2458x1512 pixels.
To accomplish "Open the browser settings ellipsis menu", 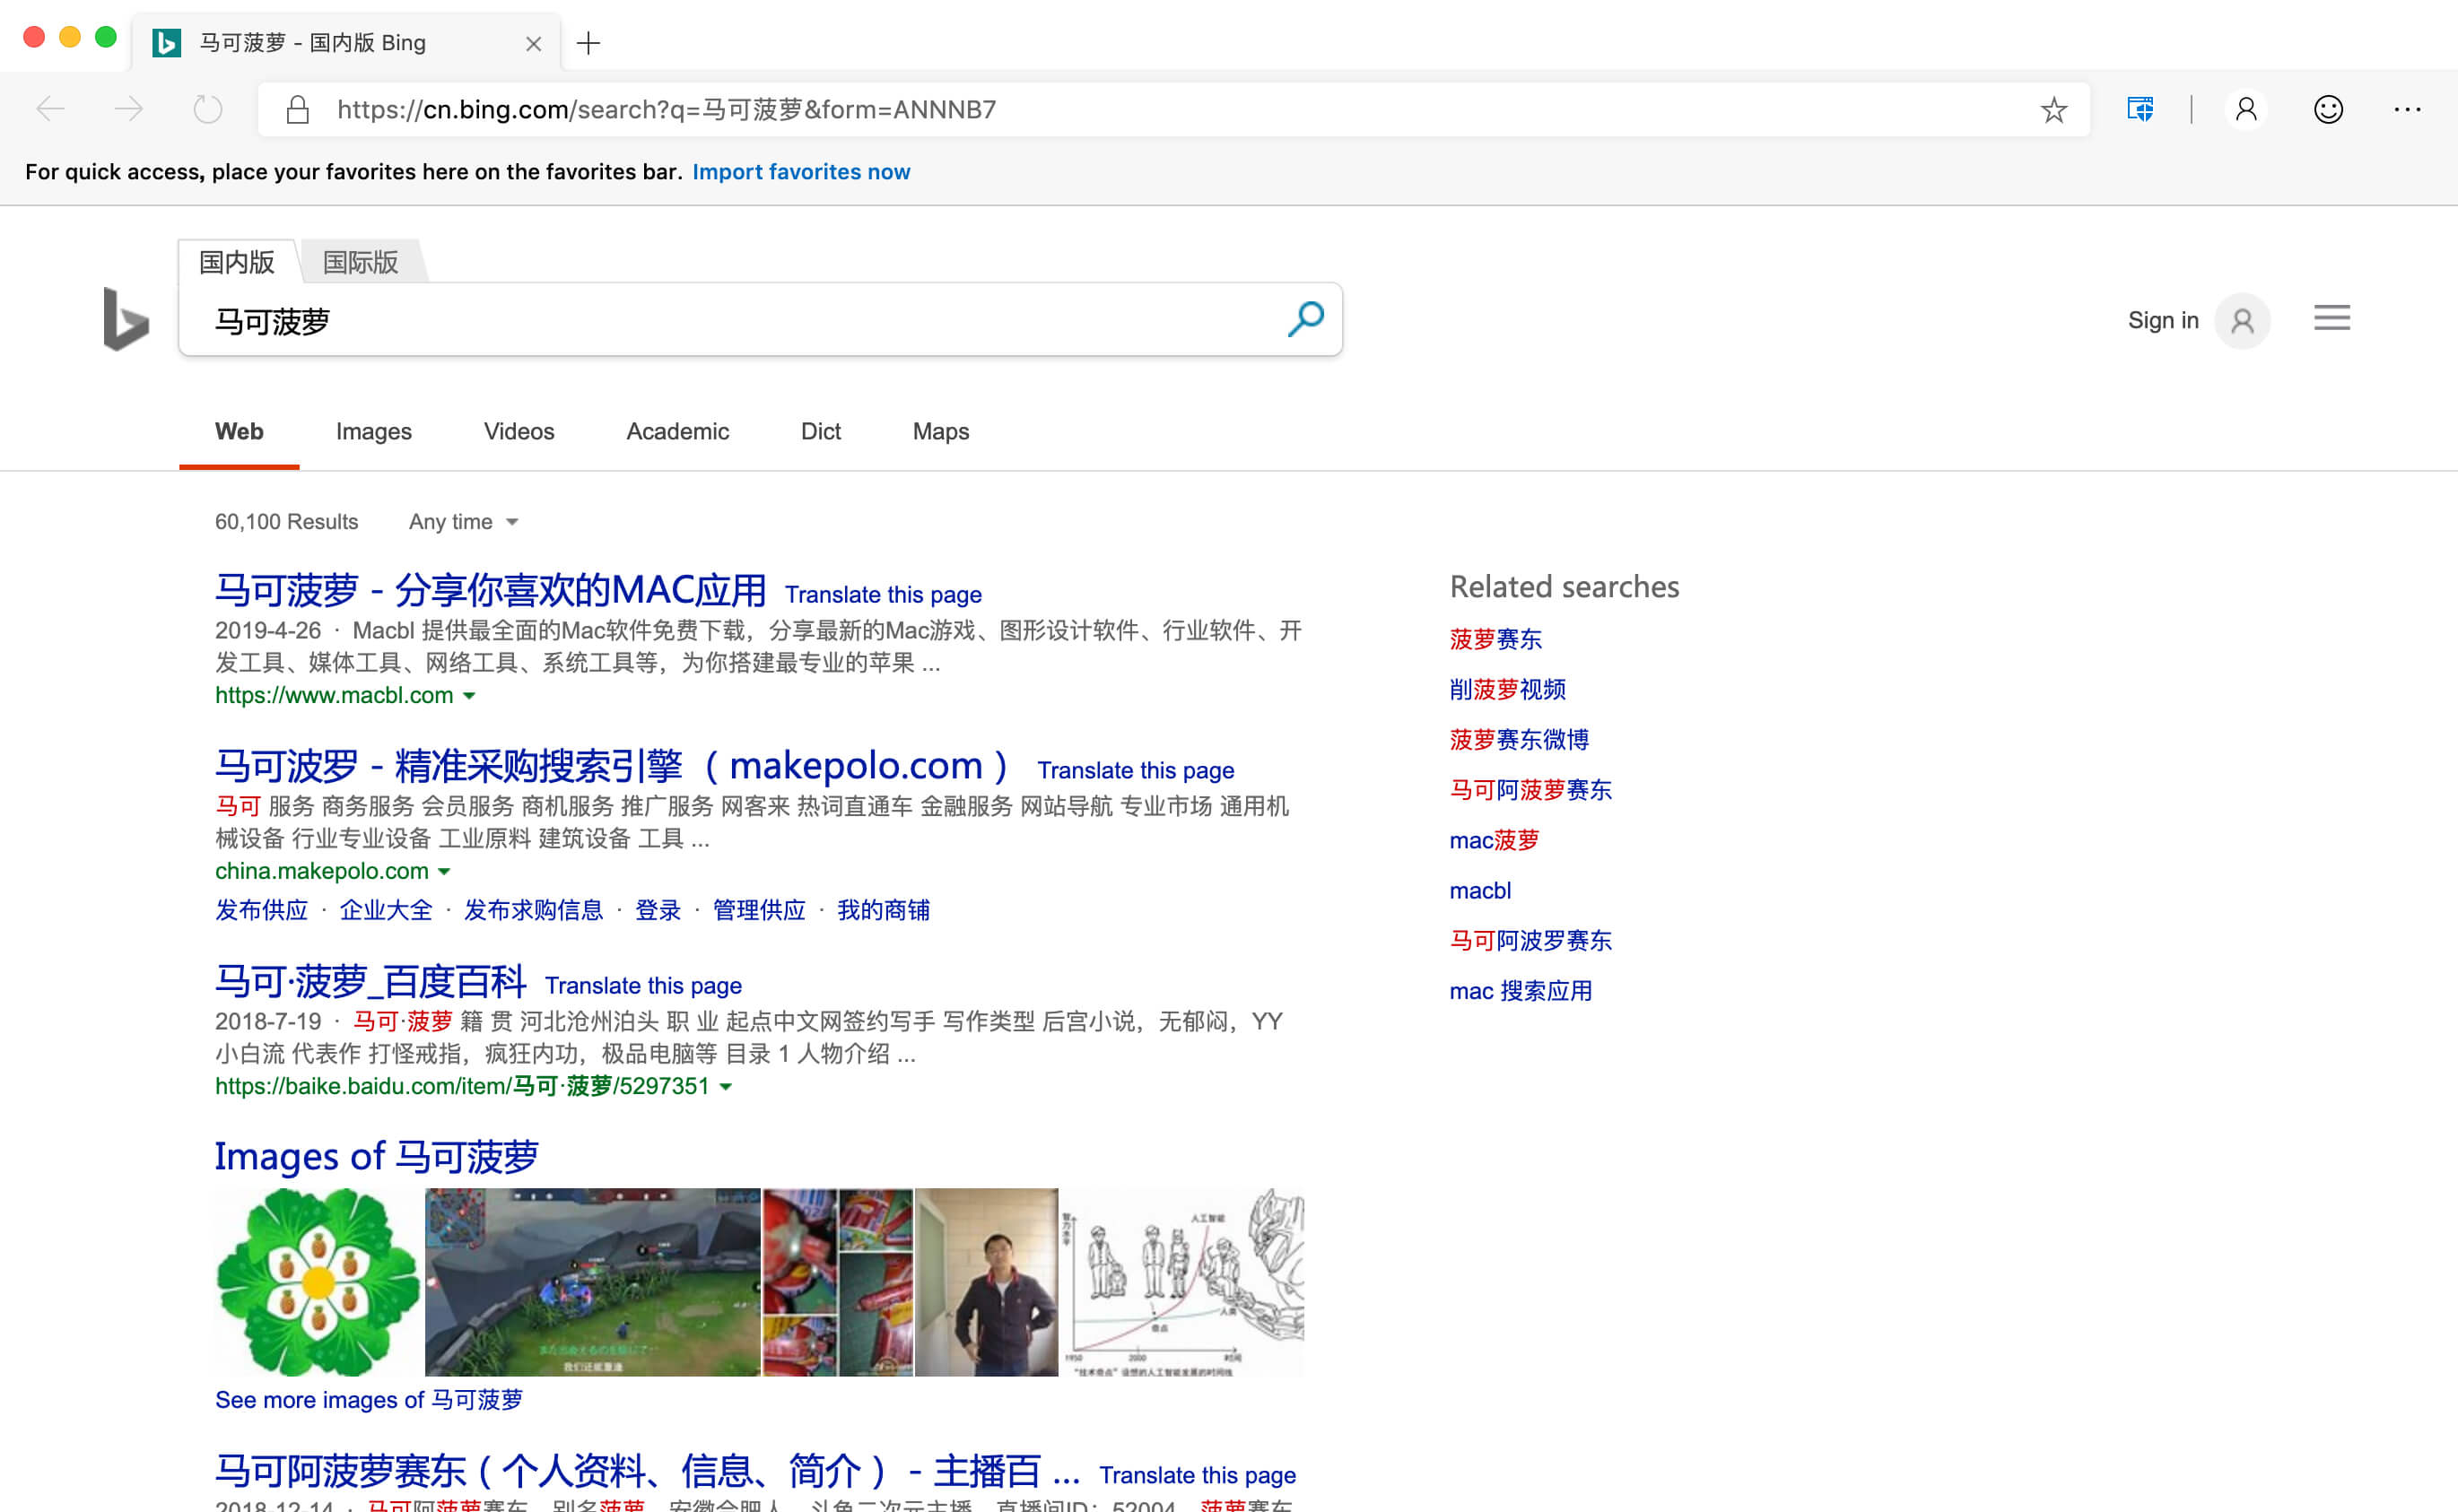I will click(2407, 109).
